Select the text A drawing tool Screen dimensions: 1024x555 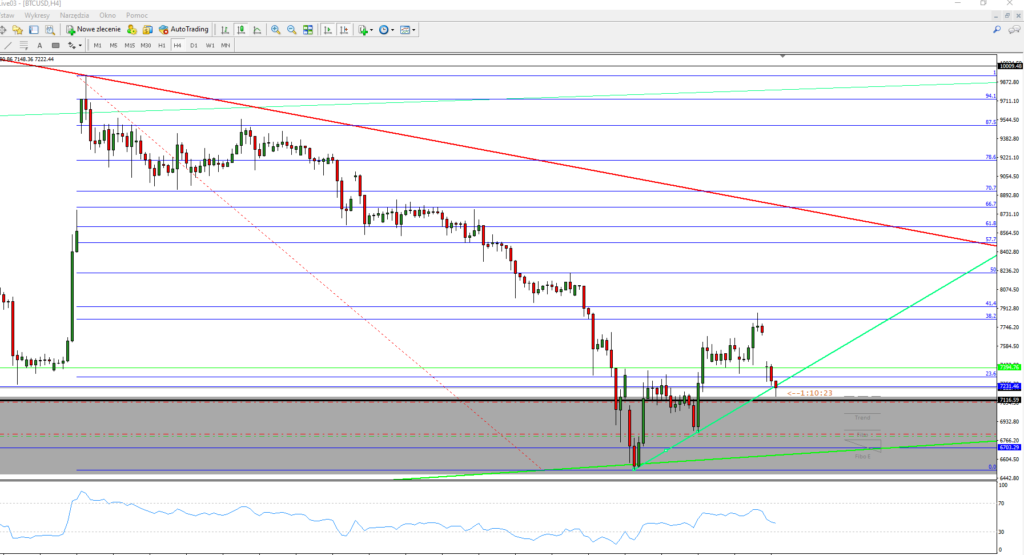[x=39, y=45]
